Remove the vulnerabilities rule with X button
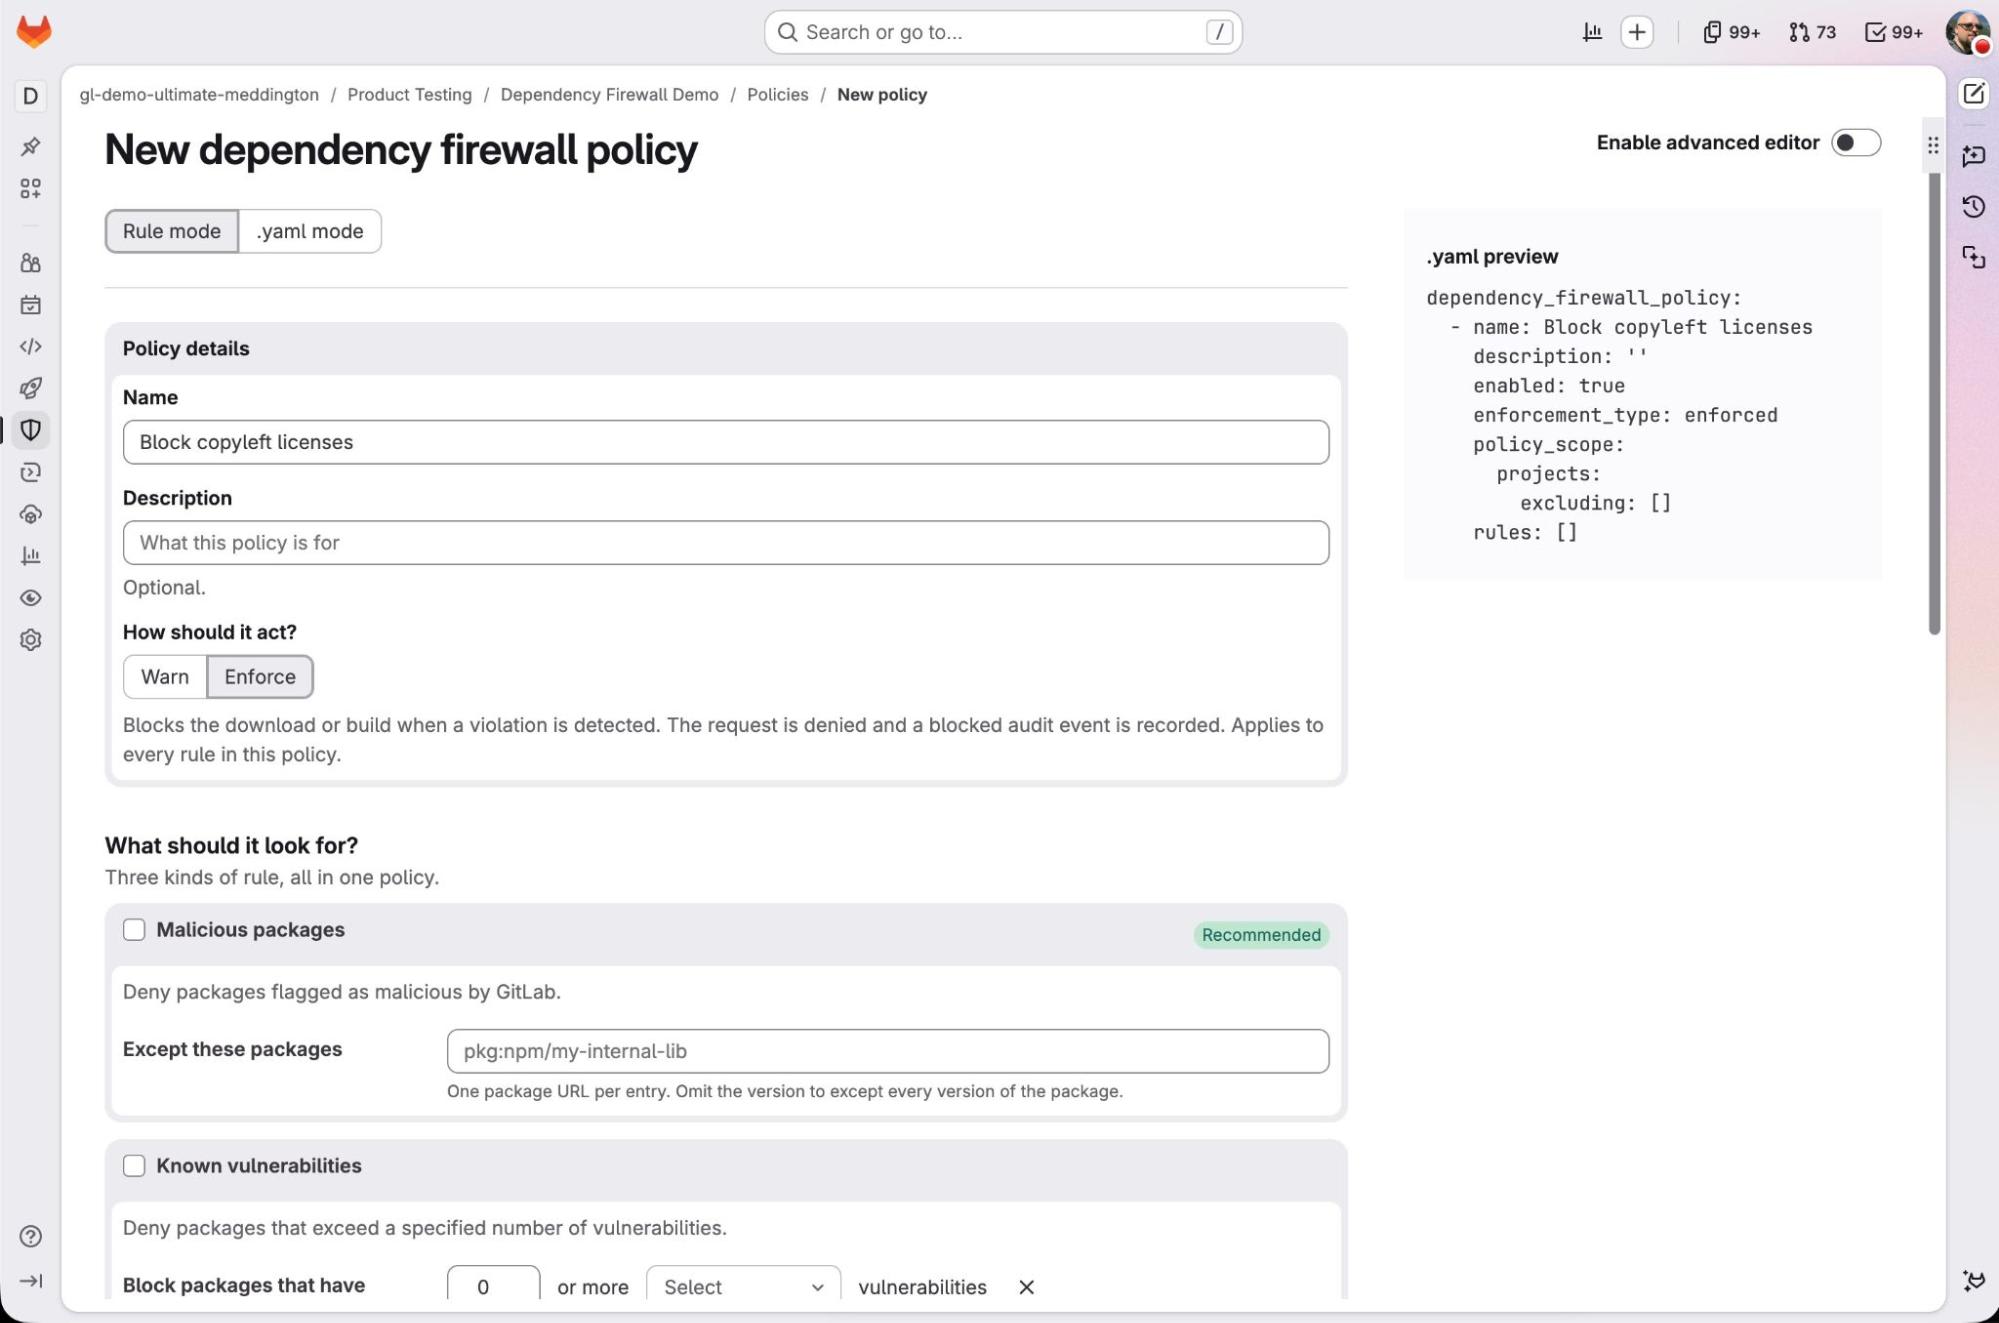The height and width of the screenshot is (1323, 1999). pyautogui.click(x=1026, y=1287)
